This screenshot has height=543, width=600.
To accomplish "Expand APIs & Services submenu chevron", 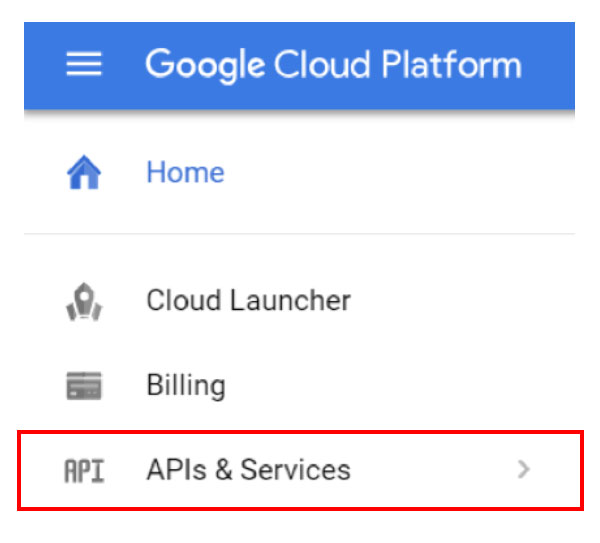I will (523, 470).
